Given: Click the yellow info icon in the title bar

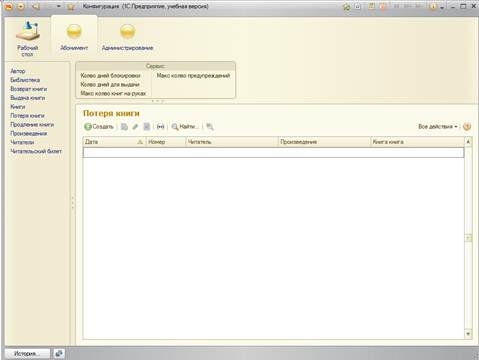Looking at the screenshot, I should pos(433,6).
